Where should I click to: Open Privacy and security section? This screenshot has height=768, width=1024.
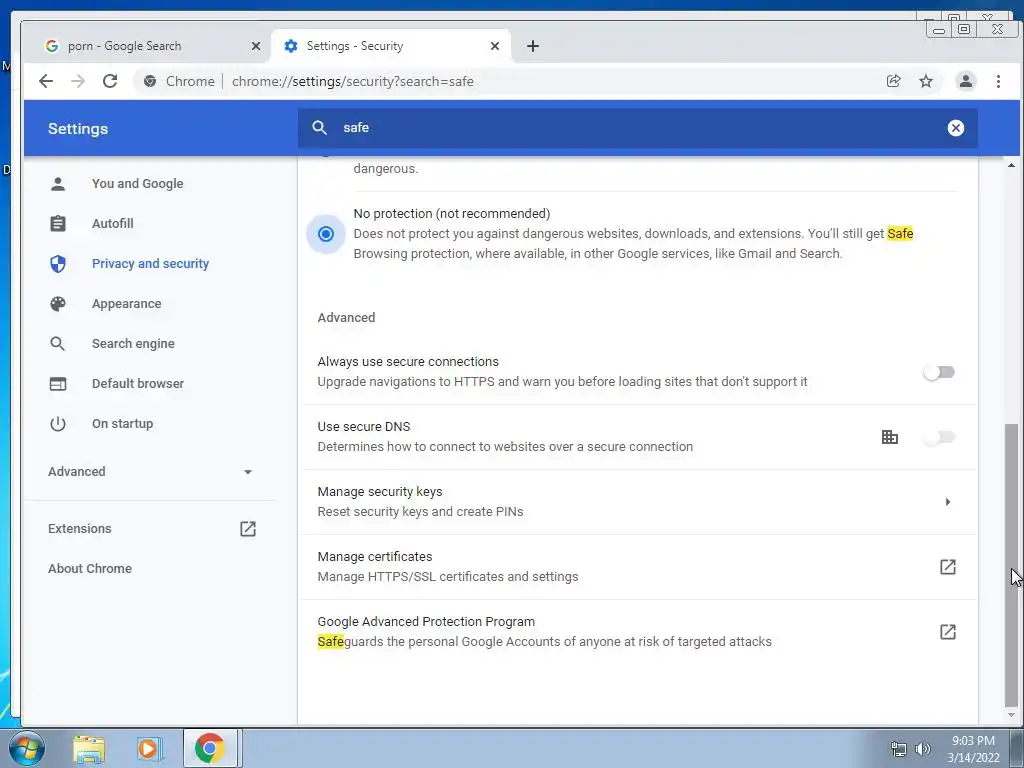(150, 264)
